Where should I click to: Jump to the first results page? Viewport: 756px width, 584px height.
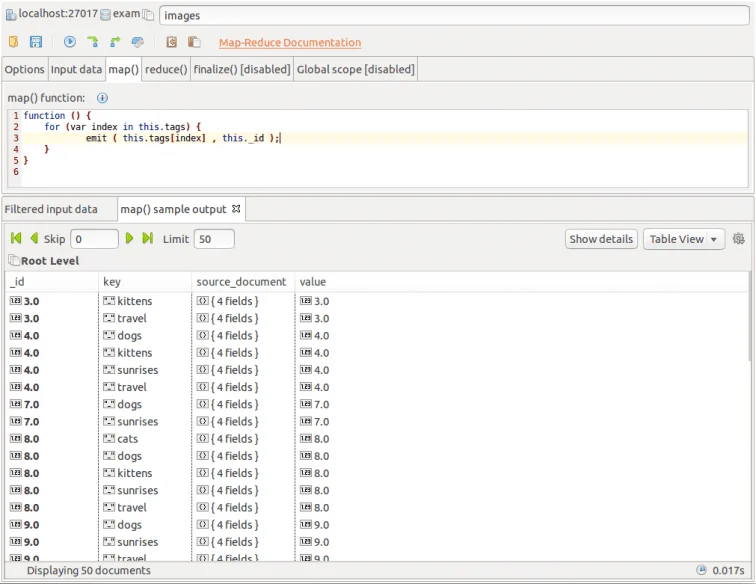click(x=16, y=238)
